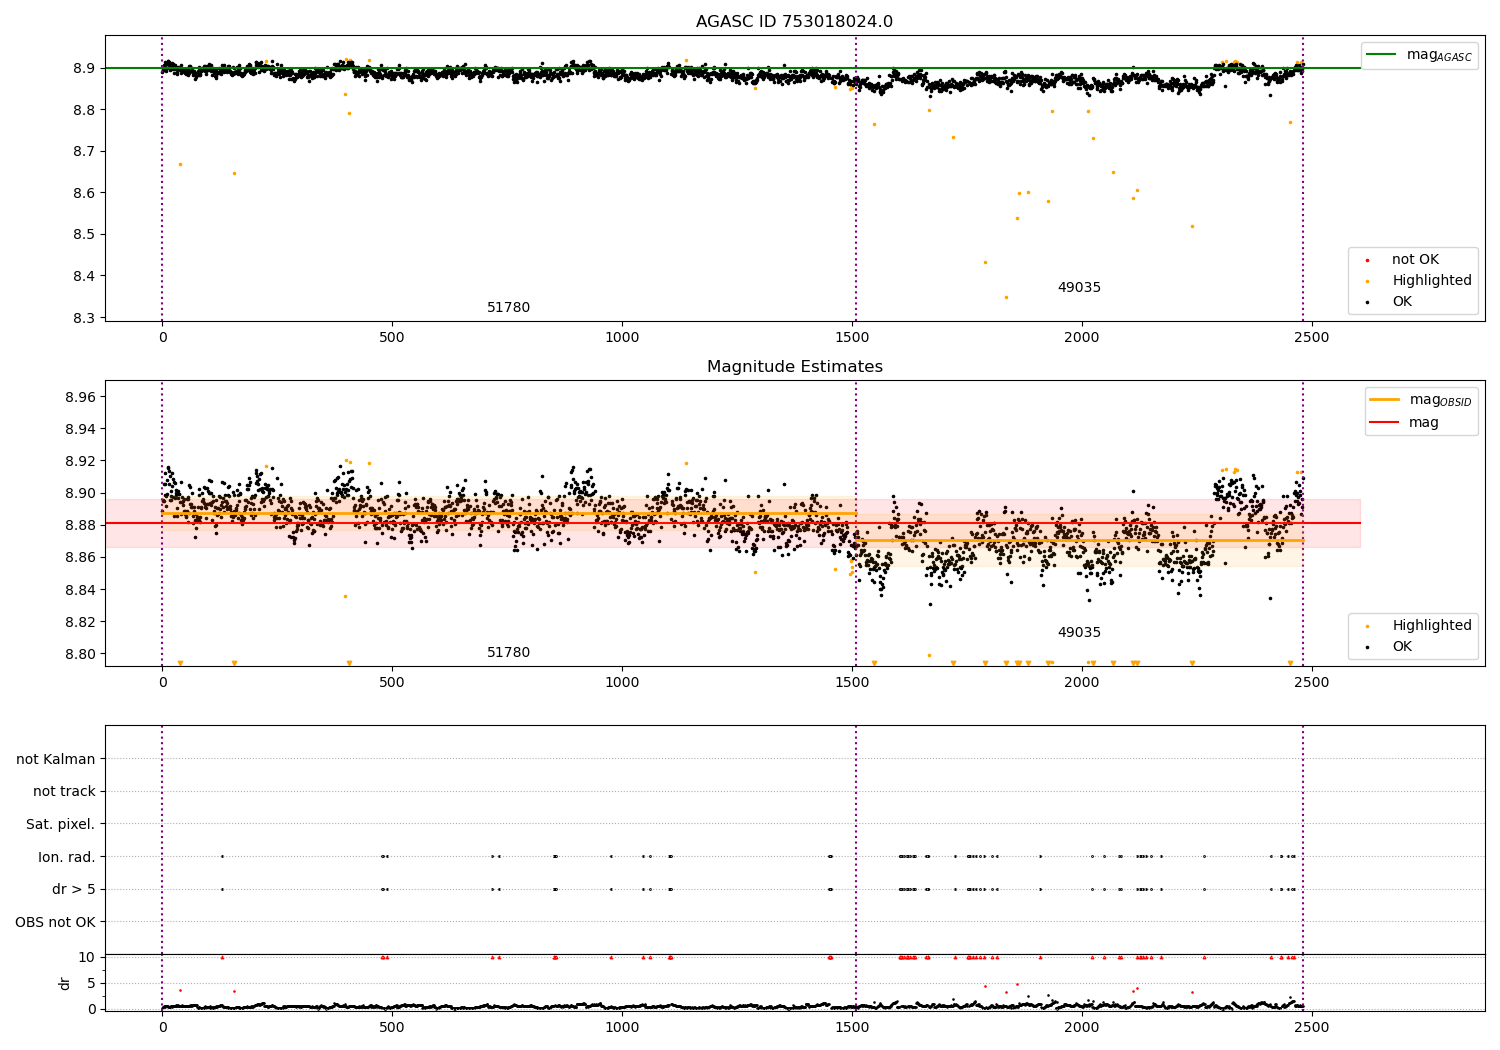The image size is (1500, 1050).
Task: Click the 'not track' row label
Action: [64, 792]
